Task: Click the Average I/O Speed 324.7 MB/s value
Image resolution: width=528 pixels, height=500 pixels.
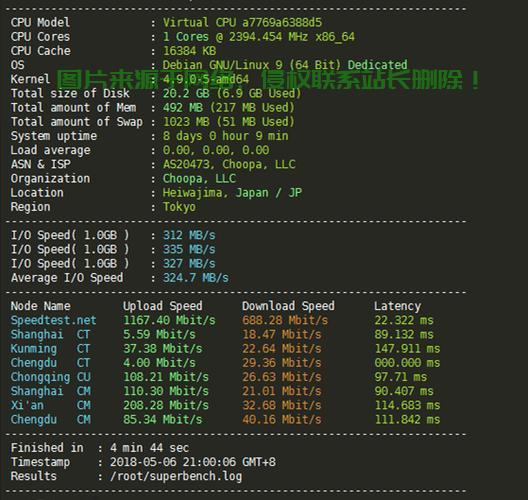Action: (x=196, y=278)
